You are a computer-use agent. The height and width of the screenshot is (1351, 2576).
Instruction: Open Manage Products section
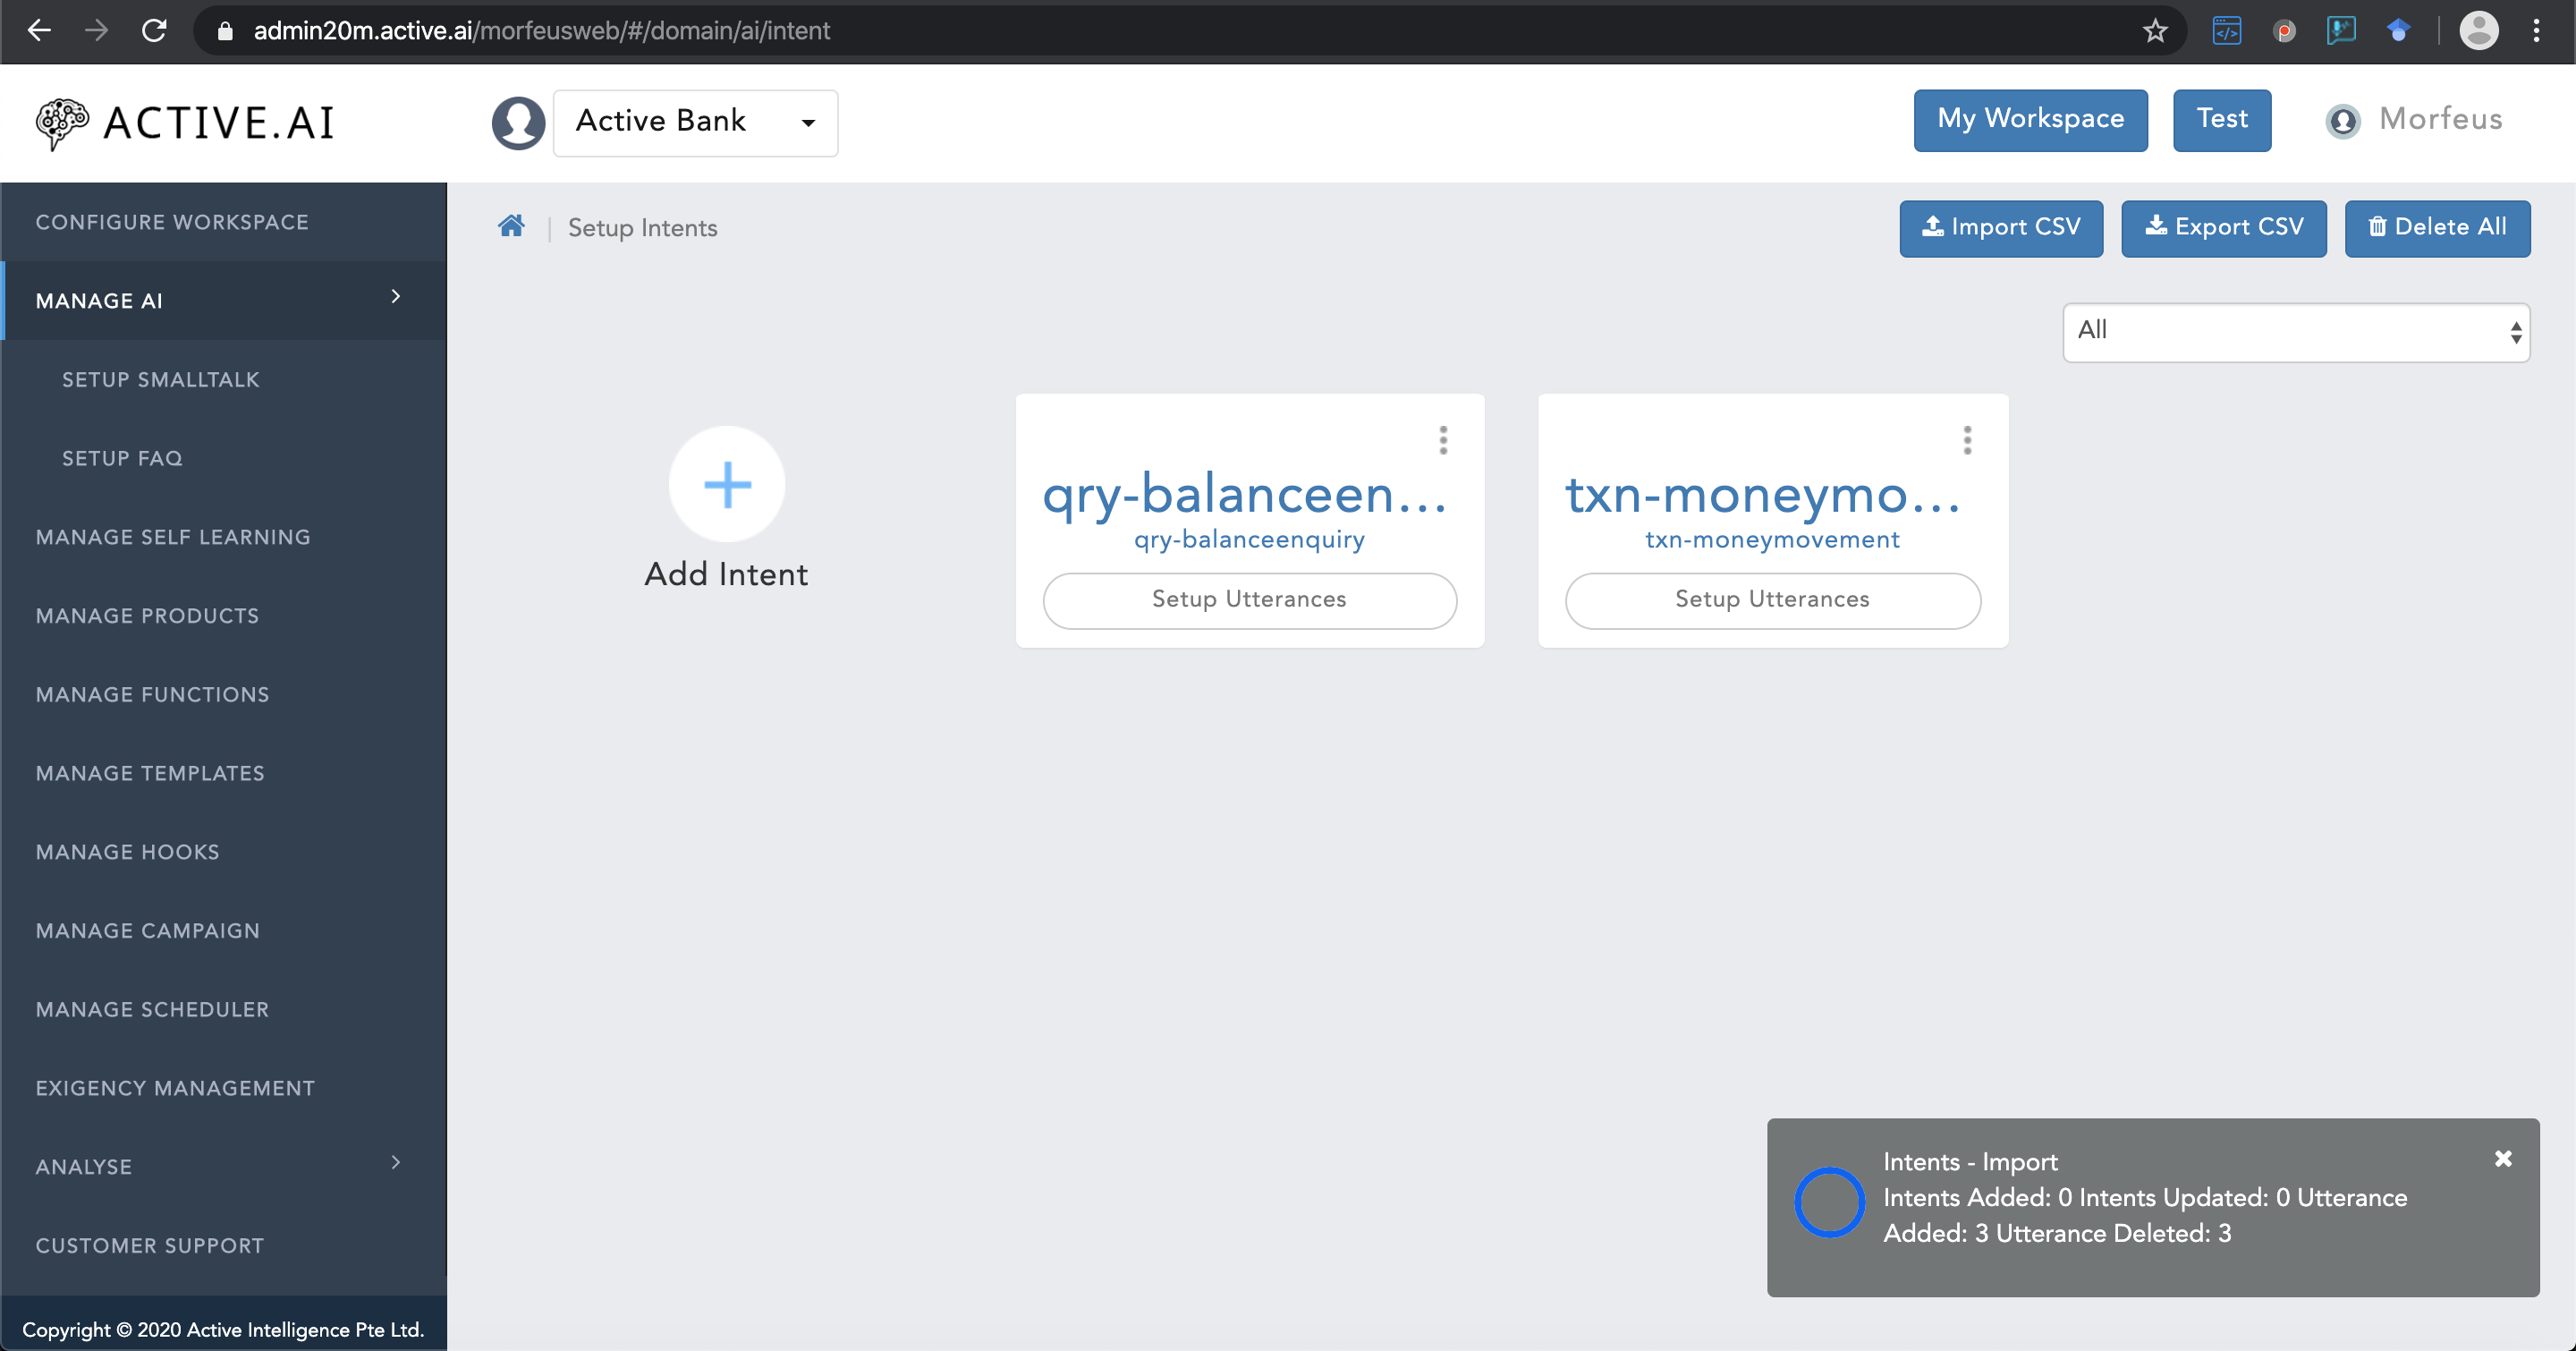pos(147,616)
